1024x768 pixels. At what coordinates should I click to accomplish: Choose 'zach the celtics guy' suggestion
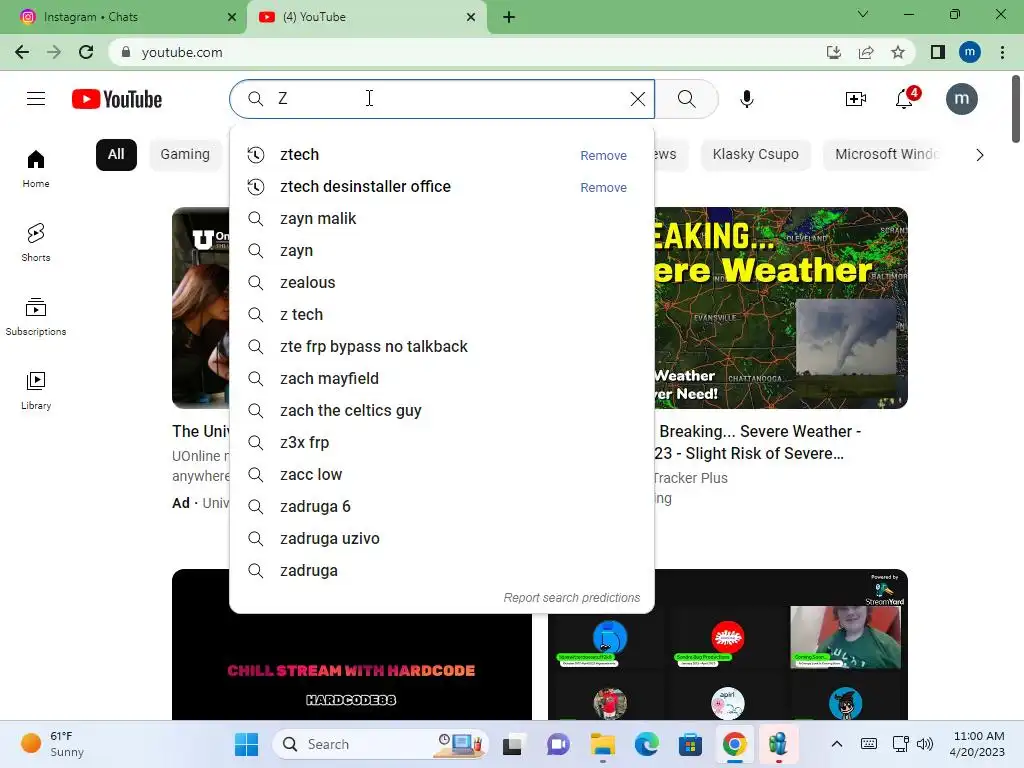pyautogui.click(x=441, y=411)
